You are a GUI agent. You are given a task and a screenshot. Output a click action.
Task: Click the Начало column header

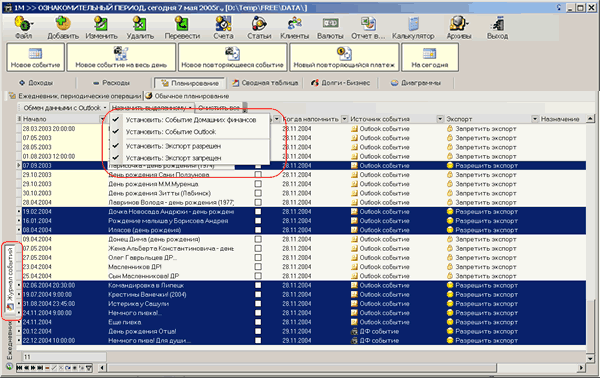[x=61, y=119]
